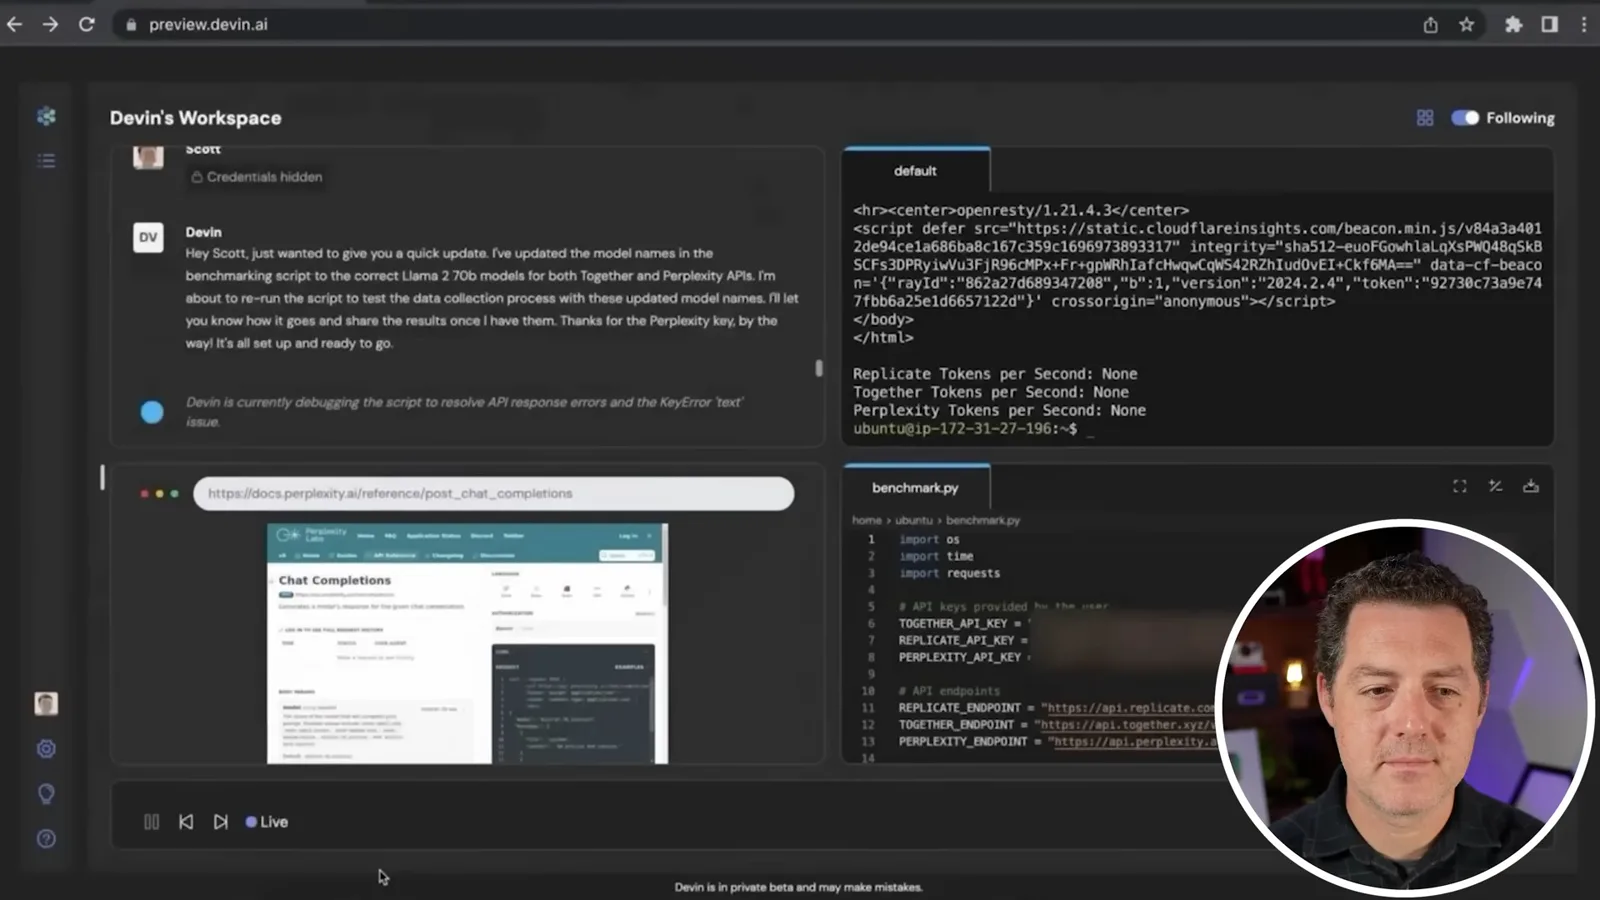Click the 'benchmark.py' breadcrumb segment
This screenshot has height=900, width=1600.
pyautogui.click(x=983, y=520)
